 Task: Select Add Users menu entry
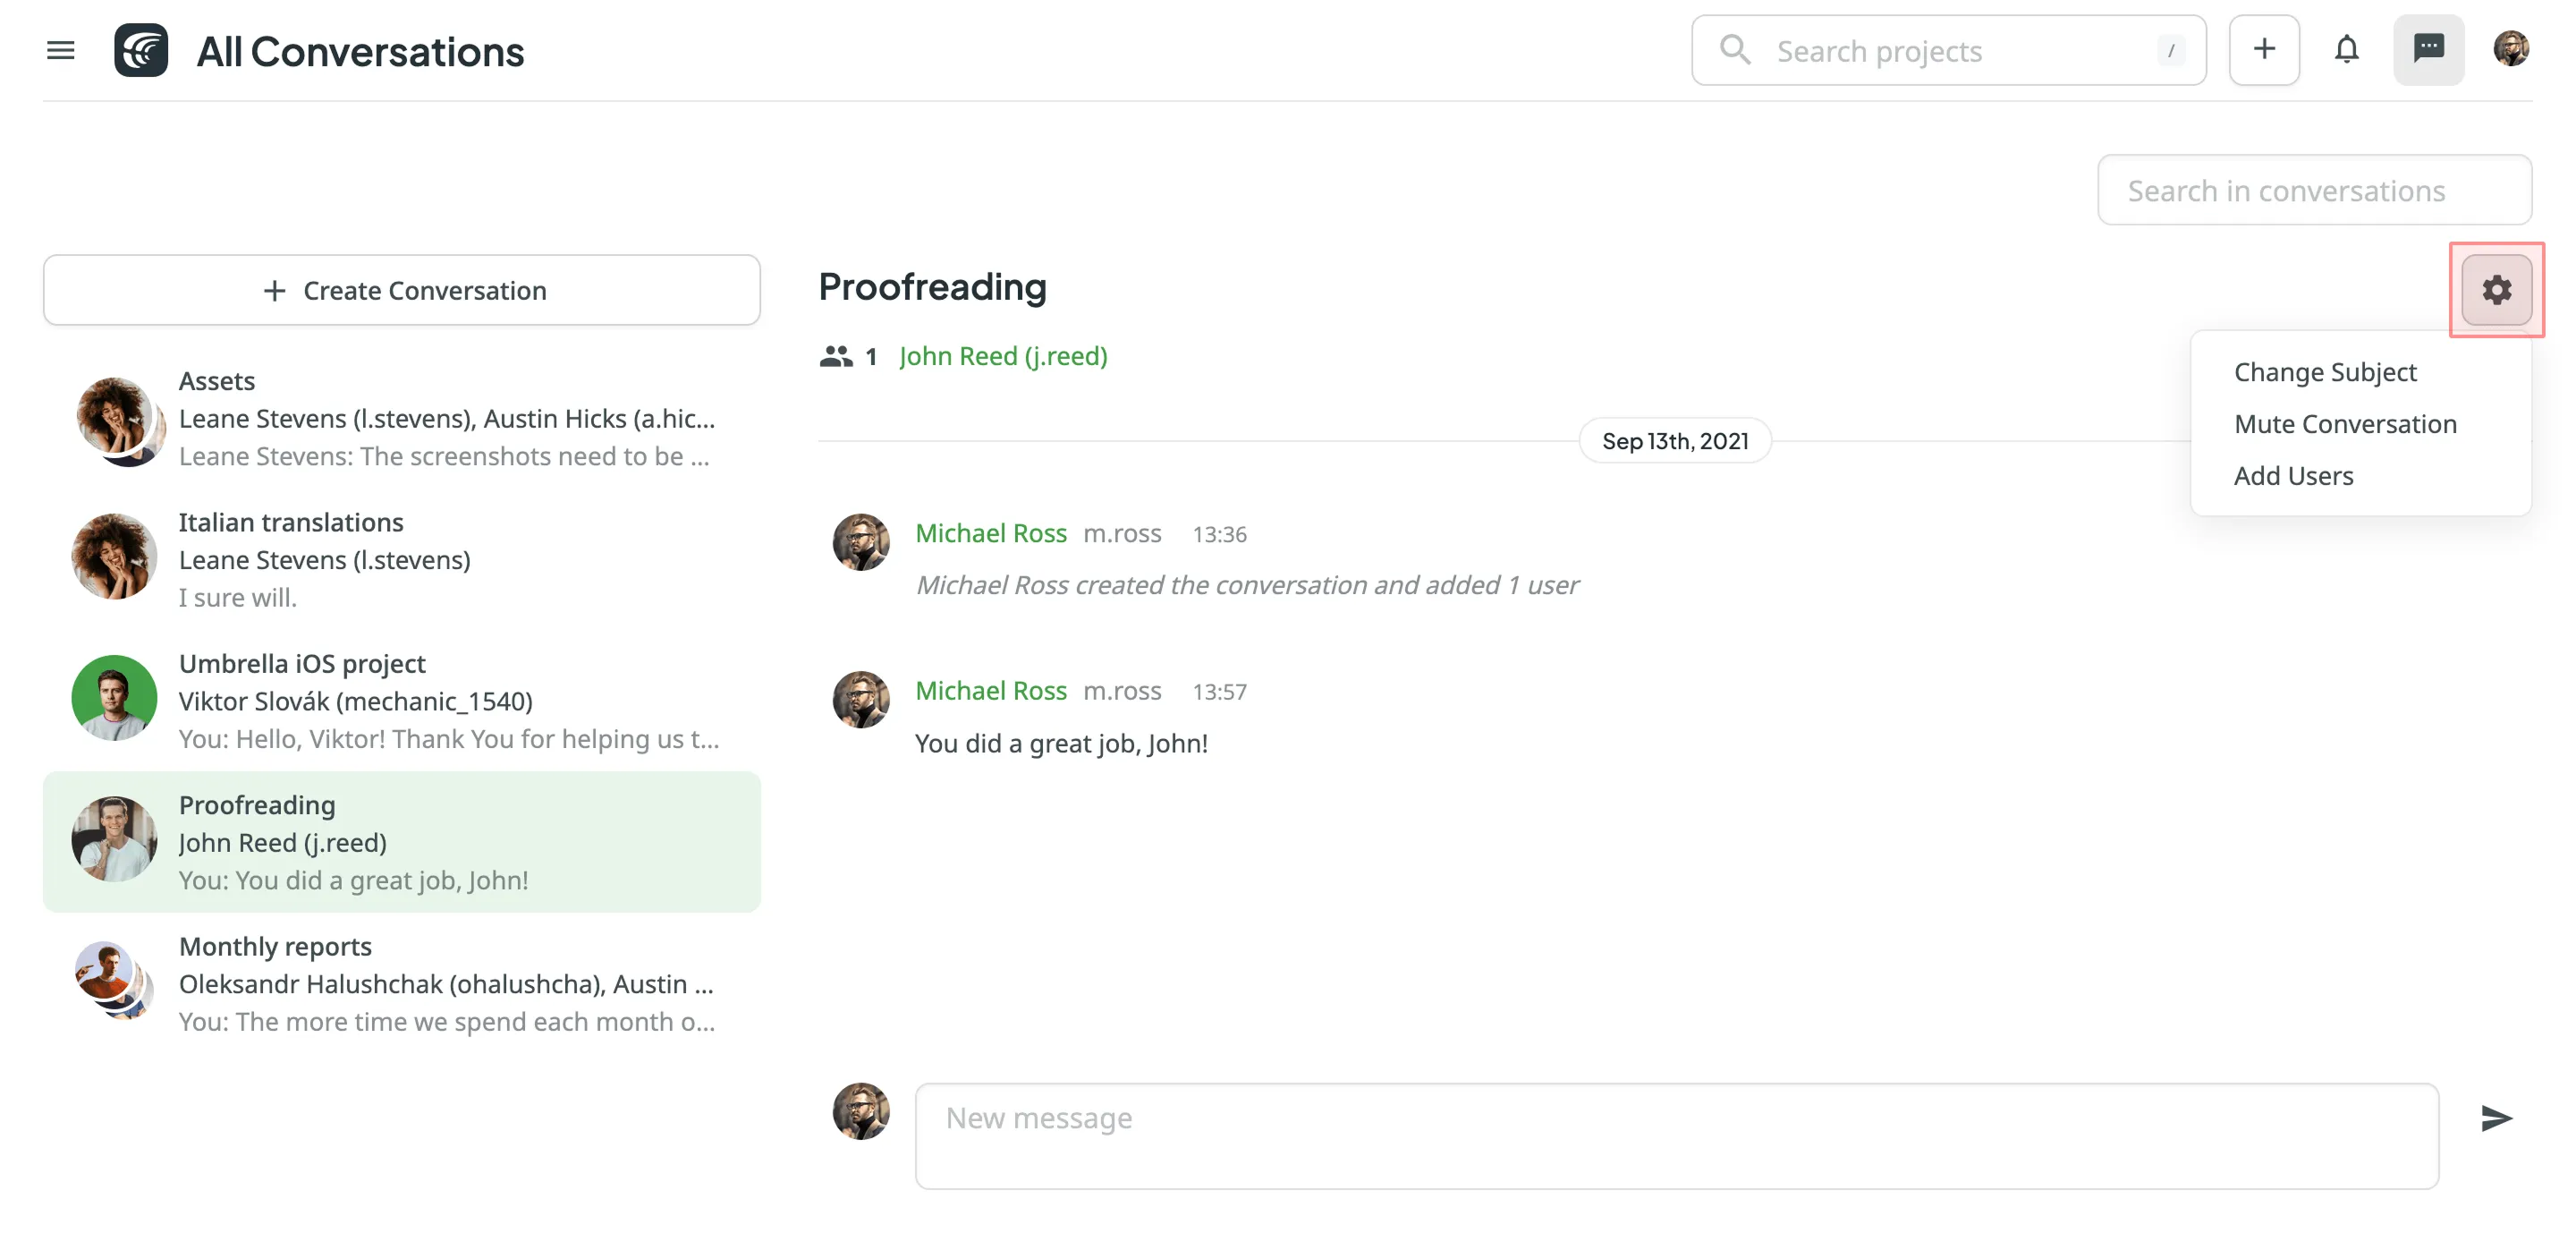pyautogui.click(x=2293, y=476)
